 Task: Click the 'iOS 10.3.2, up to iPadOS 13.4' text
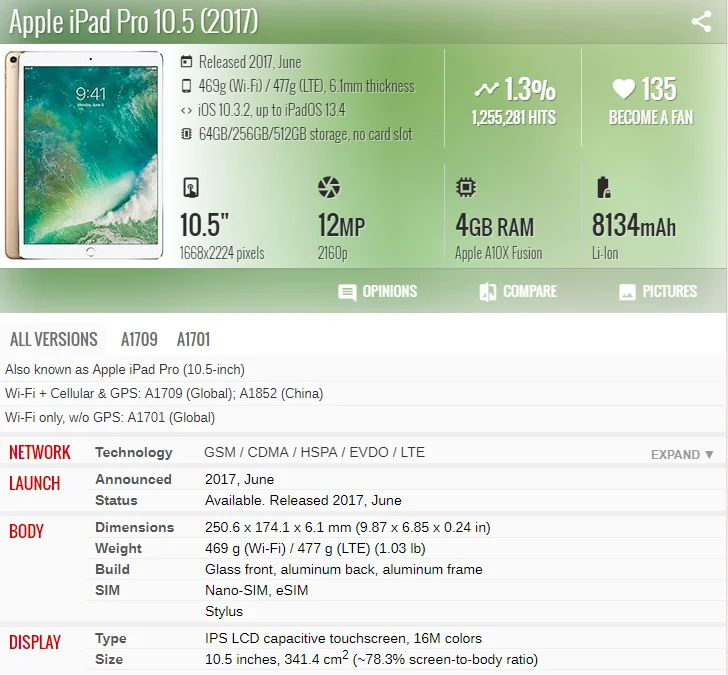[x=272, y=110]
